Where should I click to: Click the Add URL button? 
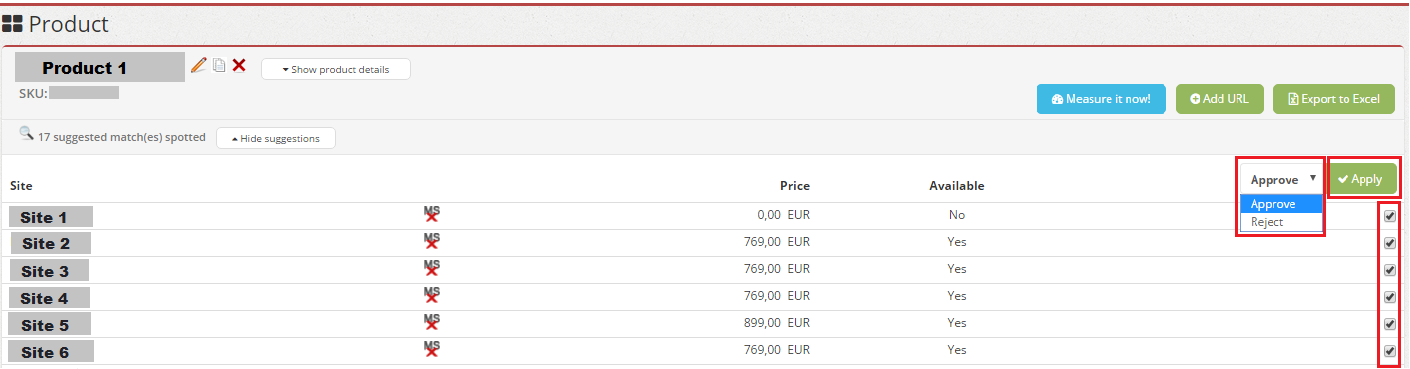click(x=1220, y=99)
